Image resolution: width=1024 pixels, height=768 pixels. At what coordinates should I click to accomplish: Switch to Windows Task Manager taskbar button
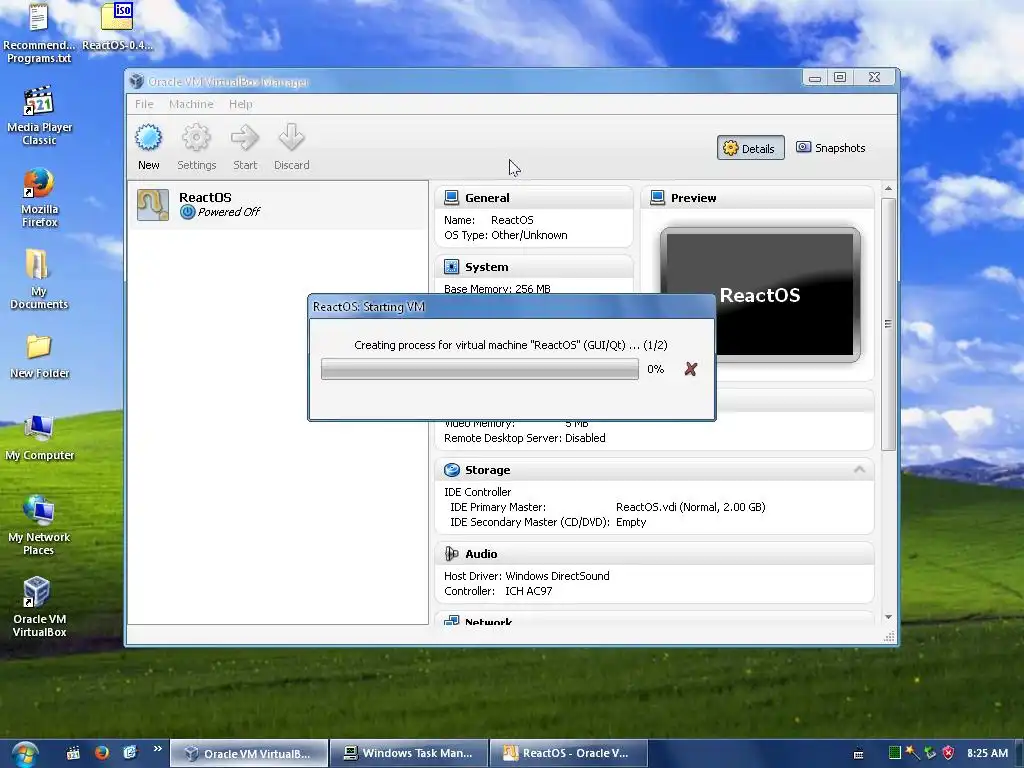coord(409,753)
